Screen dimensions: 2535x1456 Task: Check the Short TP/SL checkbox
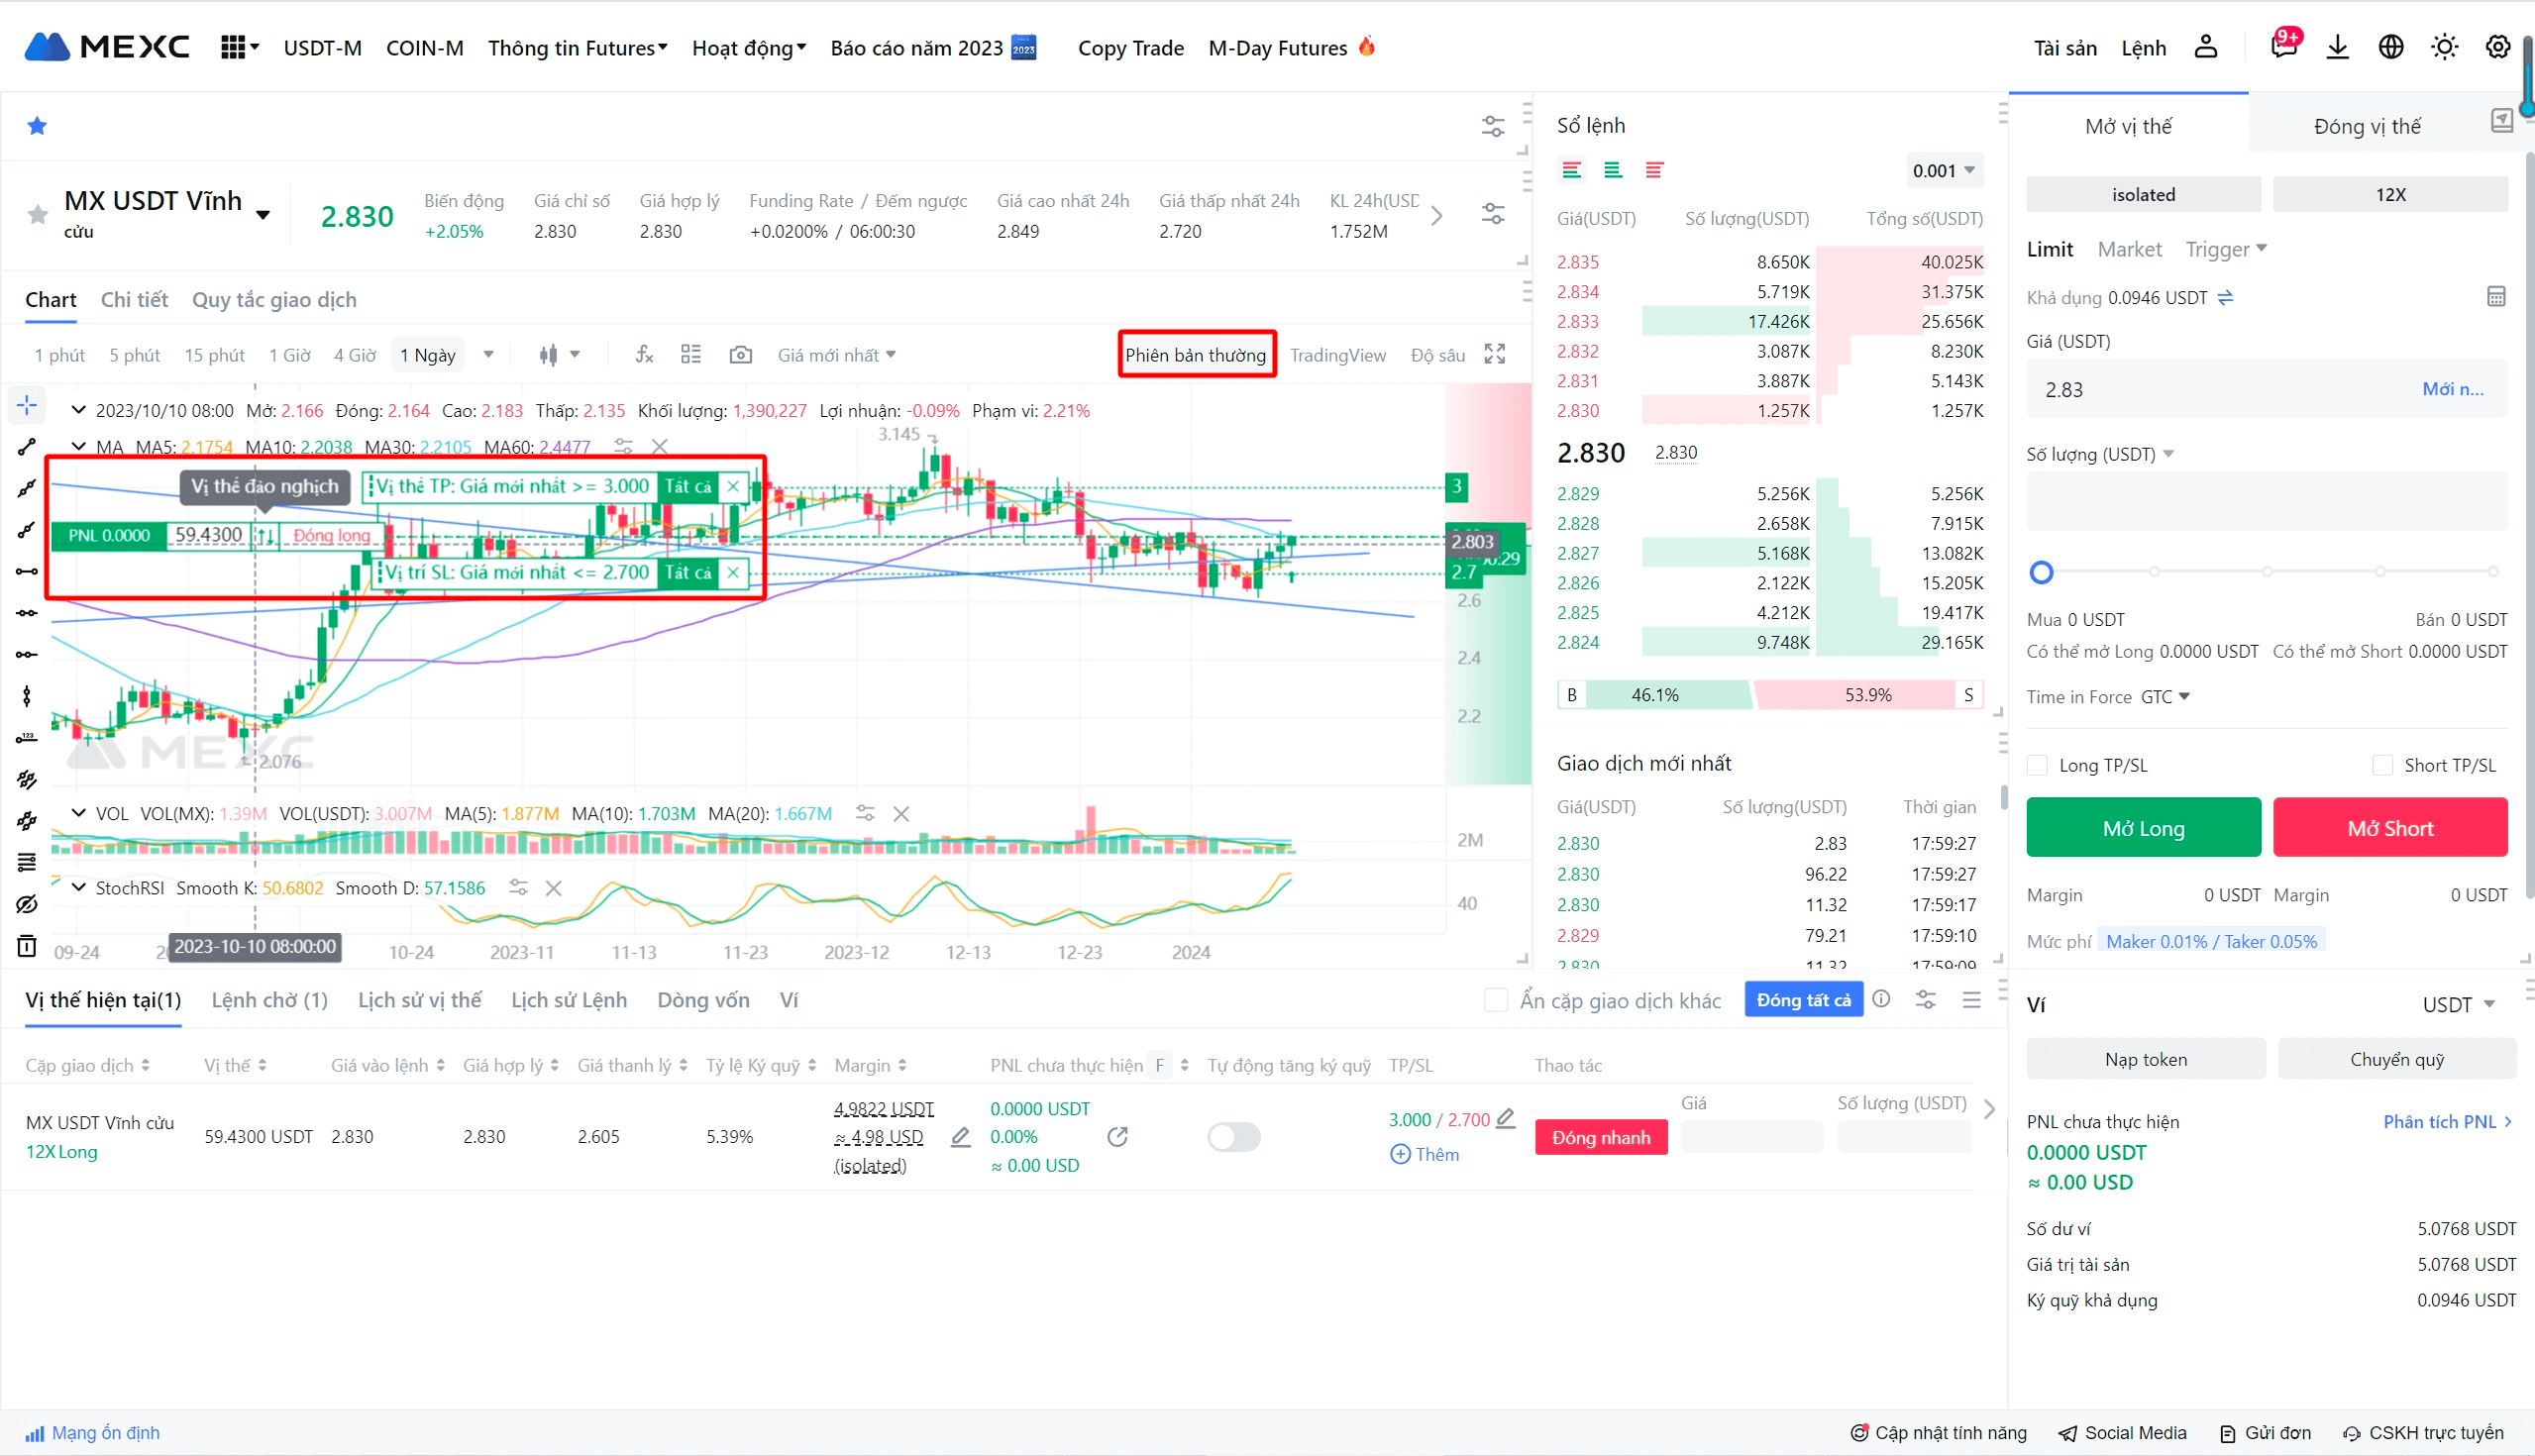[2383, 765]
